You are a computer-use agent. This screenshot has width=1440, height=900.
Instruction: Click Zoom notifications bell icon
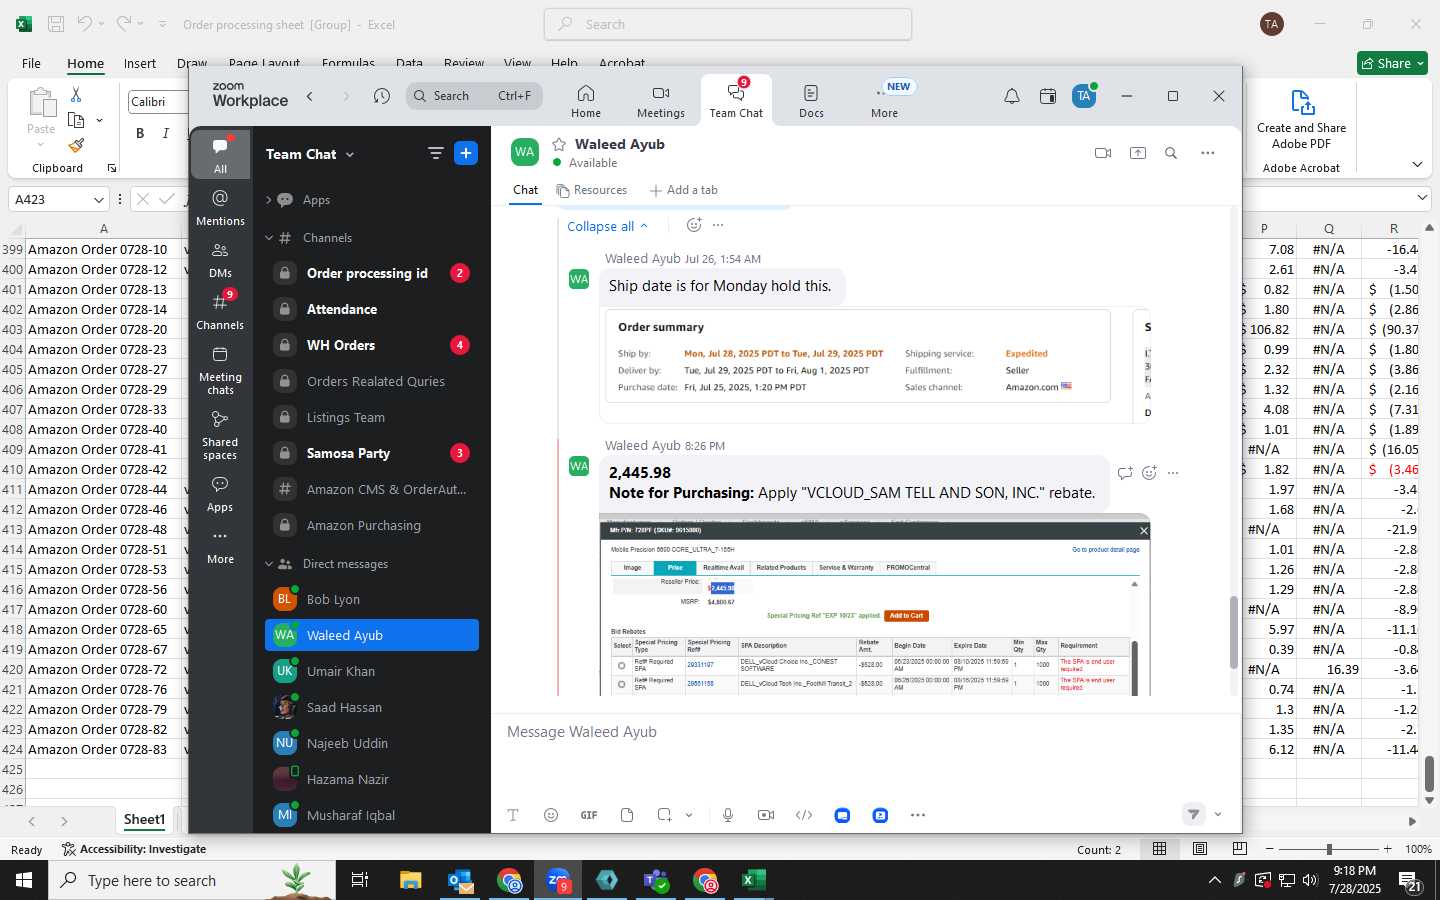[1012, 96]
